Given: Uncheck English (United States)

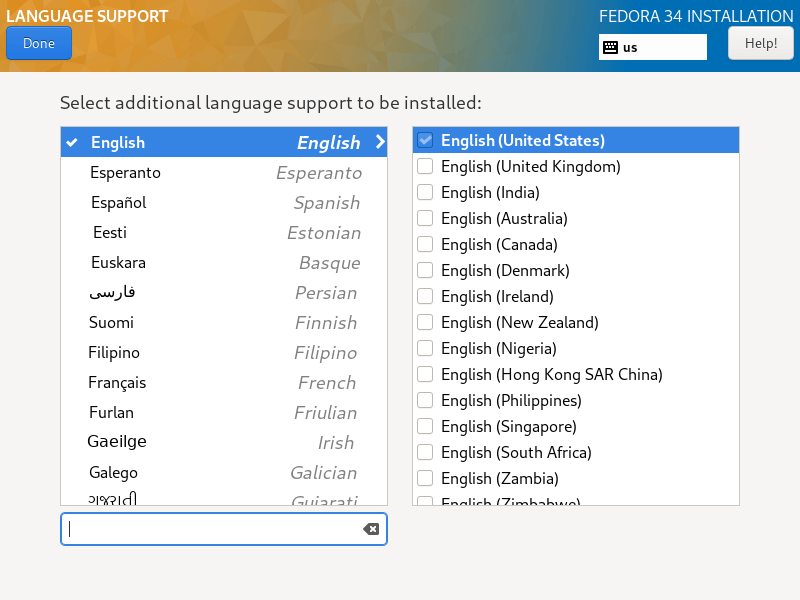Looking at the screenshot, I should click(425, 141).
